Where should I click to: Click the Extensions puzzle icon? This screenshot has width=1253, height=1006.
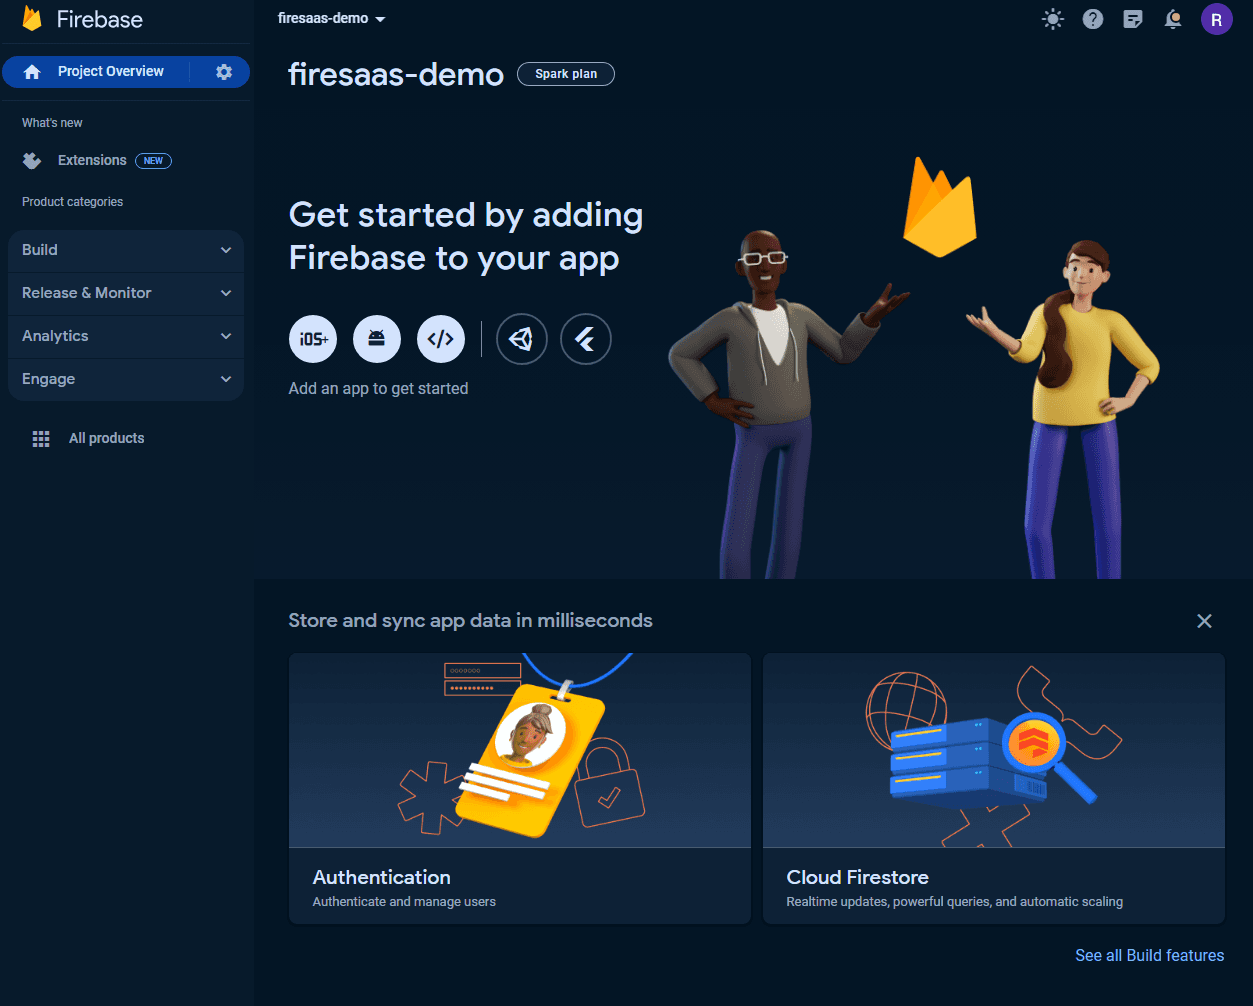click(x=32, y=160)
